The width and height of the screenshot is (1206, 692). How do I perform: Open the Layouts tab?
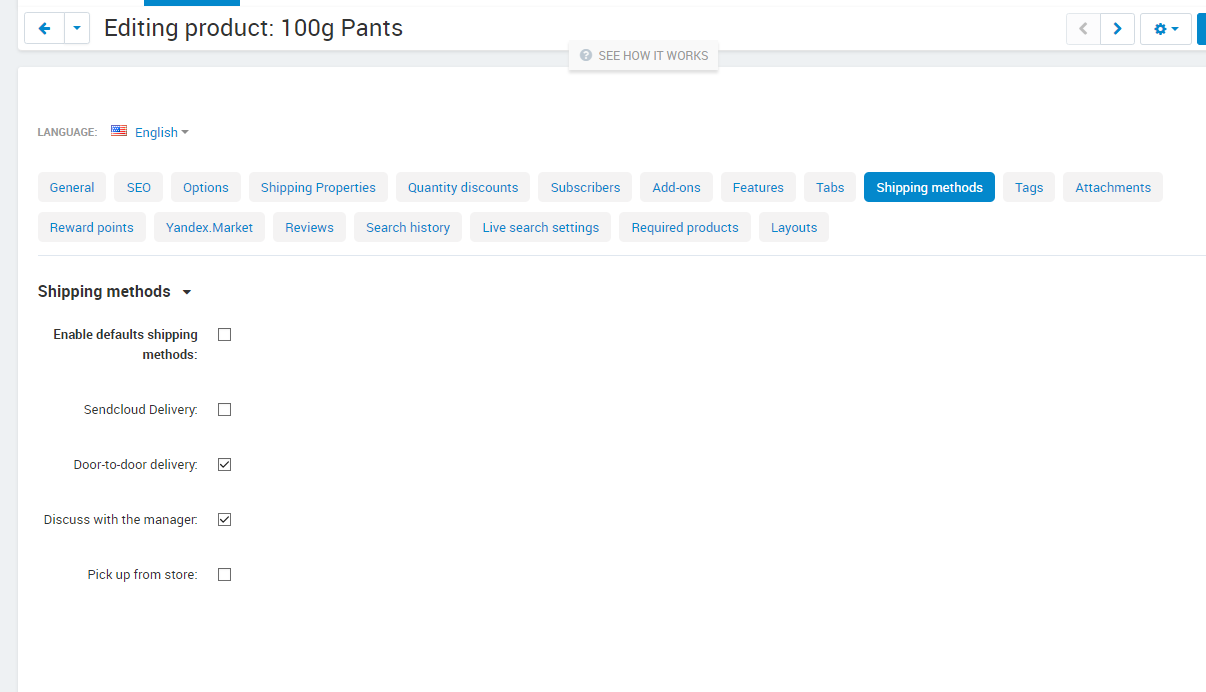click(x=794, y=227)
